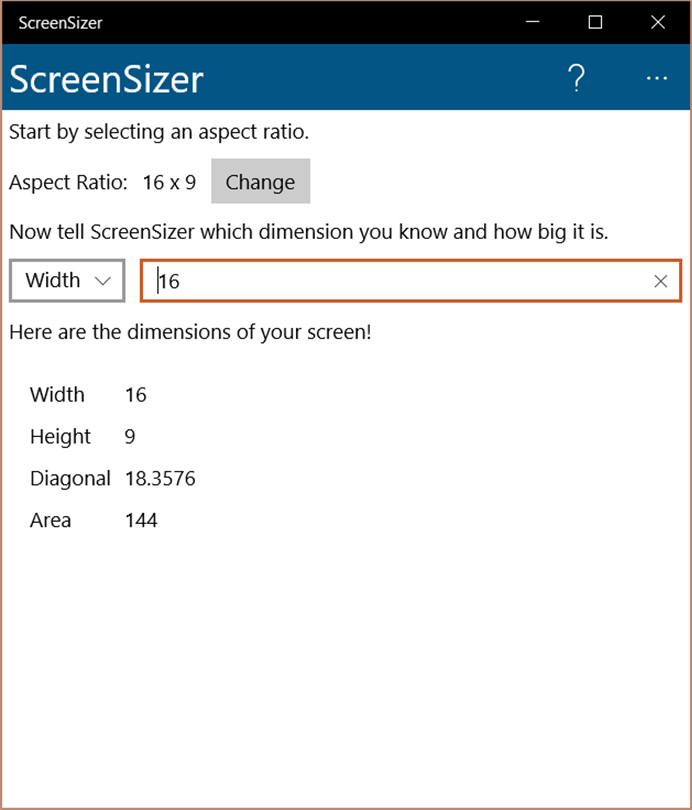Screen dimensions: 692x810
Task: Click the Height result value 9
Action: click(130, 437)
